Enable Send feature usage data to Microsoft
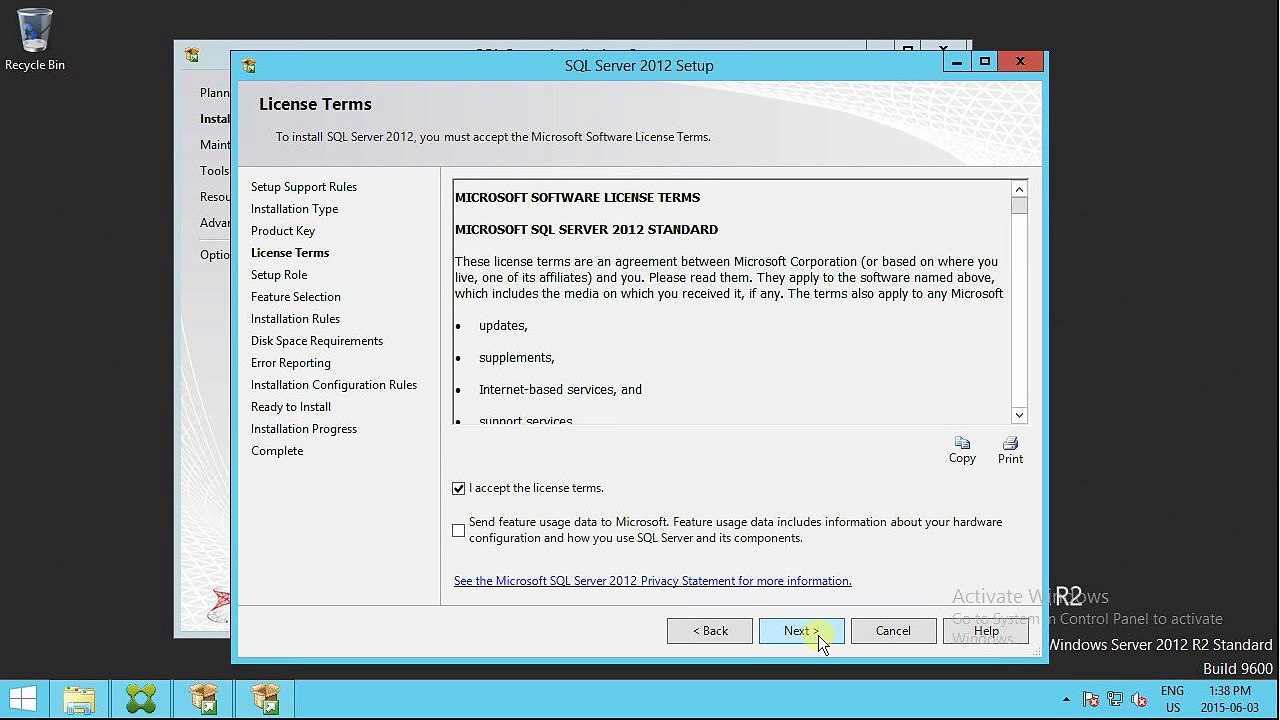Screen dimensions: 1280x720 (458, 530)
